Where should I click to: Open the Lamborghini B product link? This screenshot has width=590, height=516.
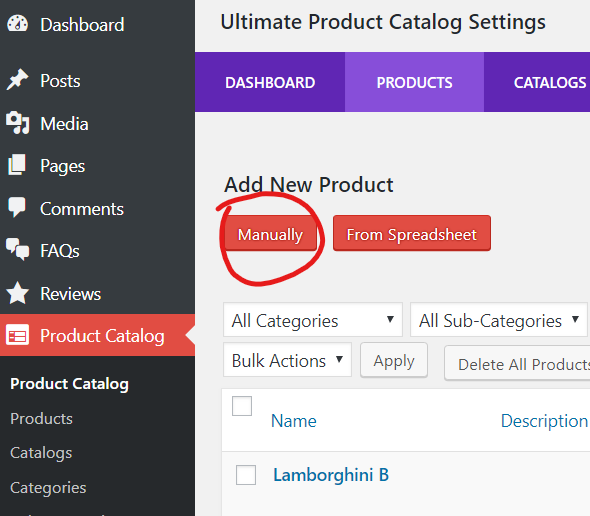tap(331, 475)
